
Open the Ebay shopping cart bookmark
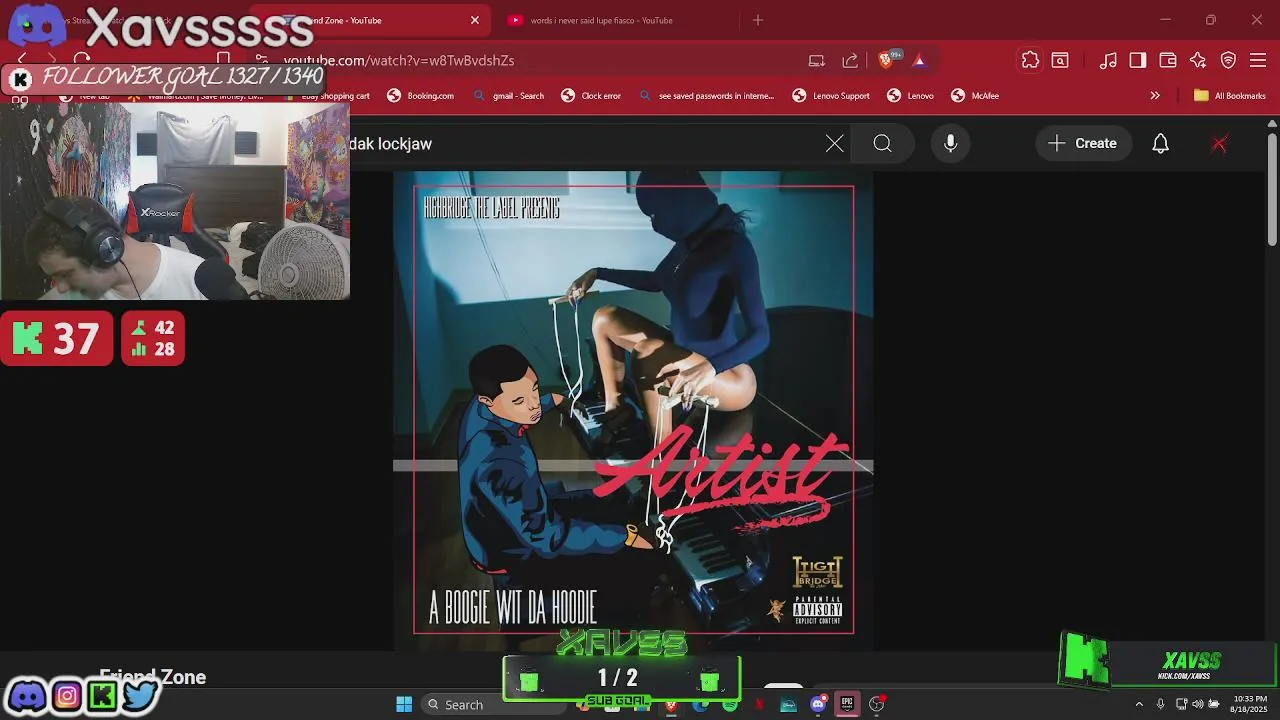point(327,96)
